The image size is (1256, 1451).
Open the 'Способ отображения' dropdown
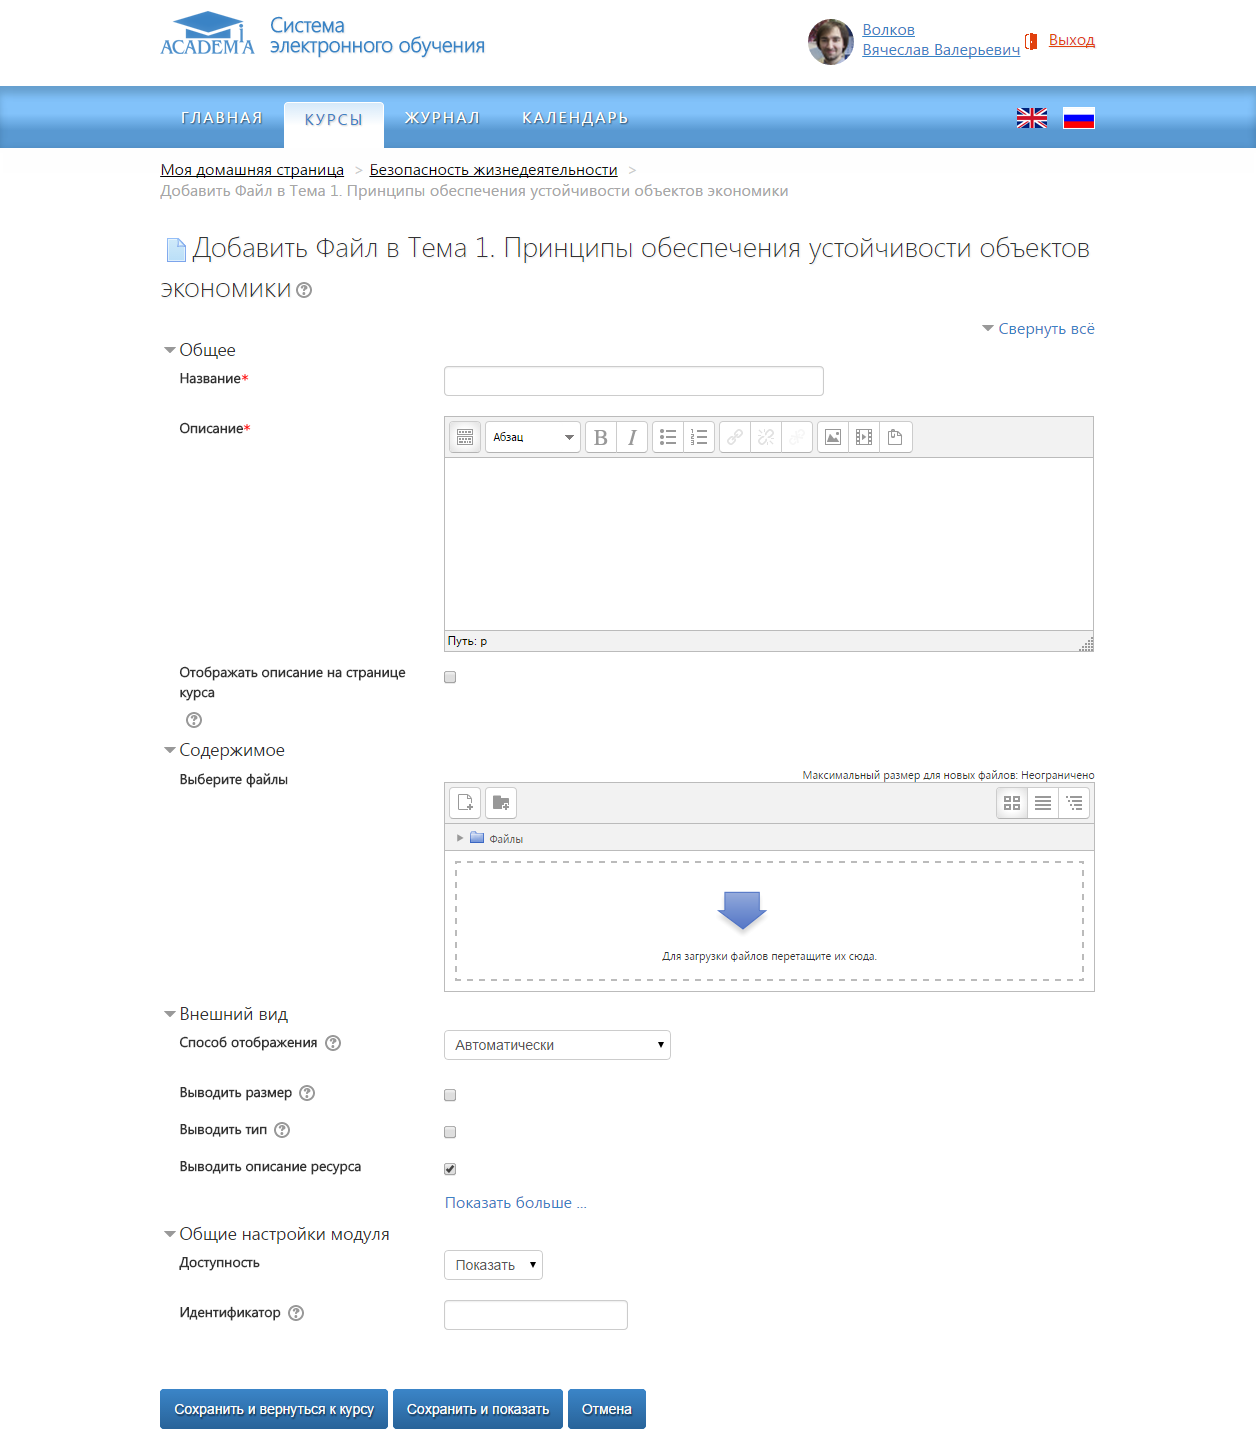point(557,1045)
